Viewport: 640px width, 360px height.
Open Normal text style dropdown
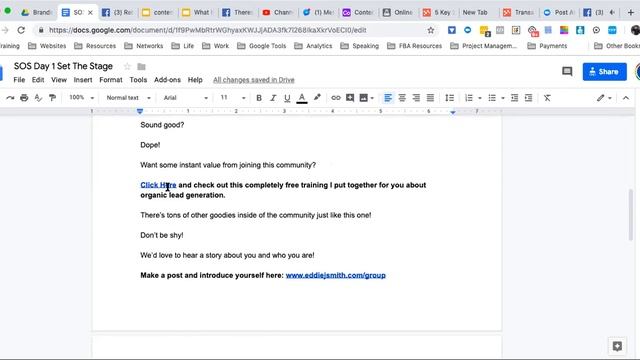click(x=128, y=98)
